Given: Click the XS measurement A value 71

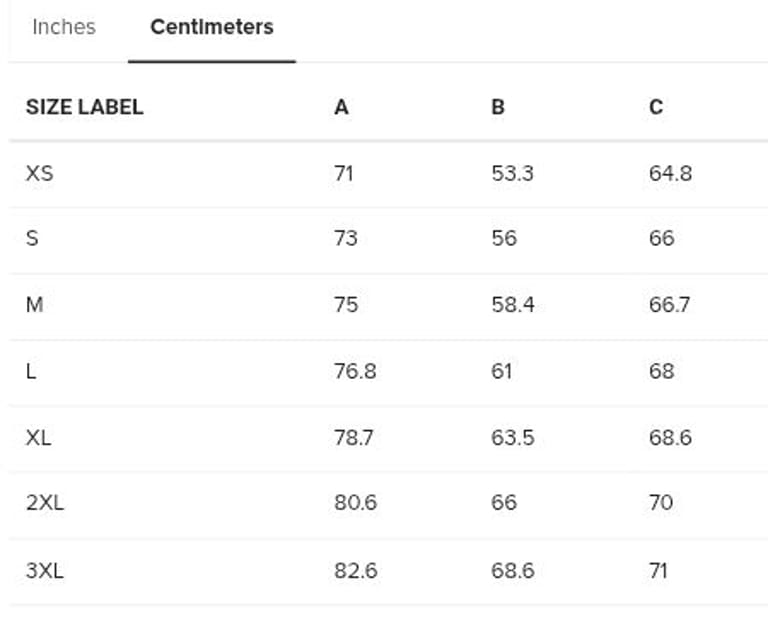Looking at the screenshot, I should tap(343, 173).
